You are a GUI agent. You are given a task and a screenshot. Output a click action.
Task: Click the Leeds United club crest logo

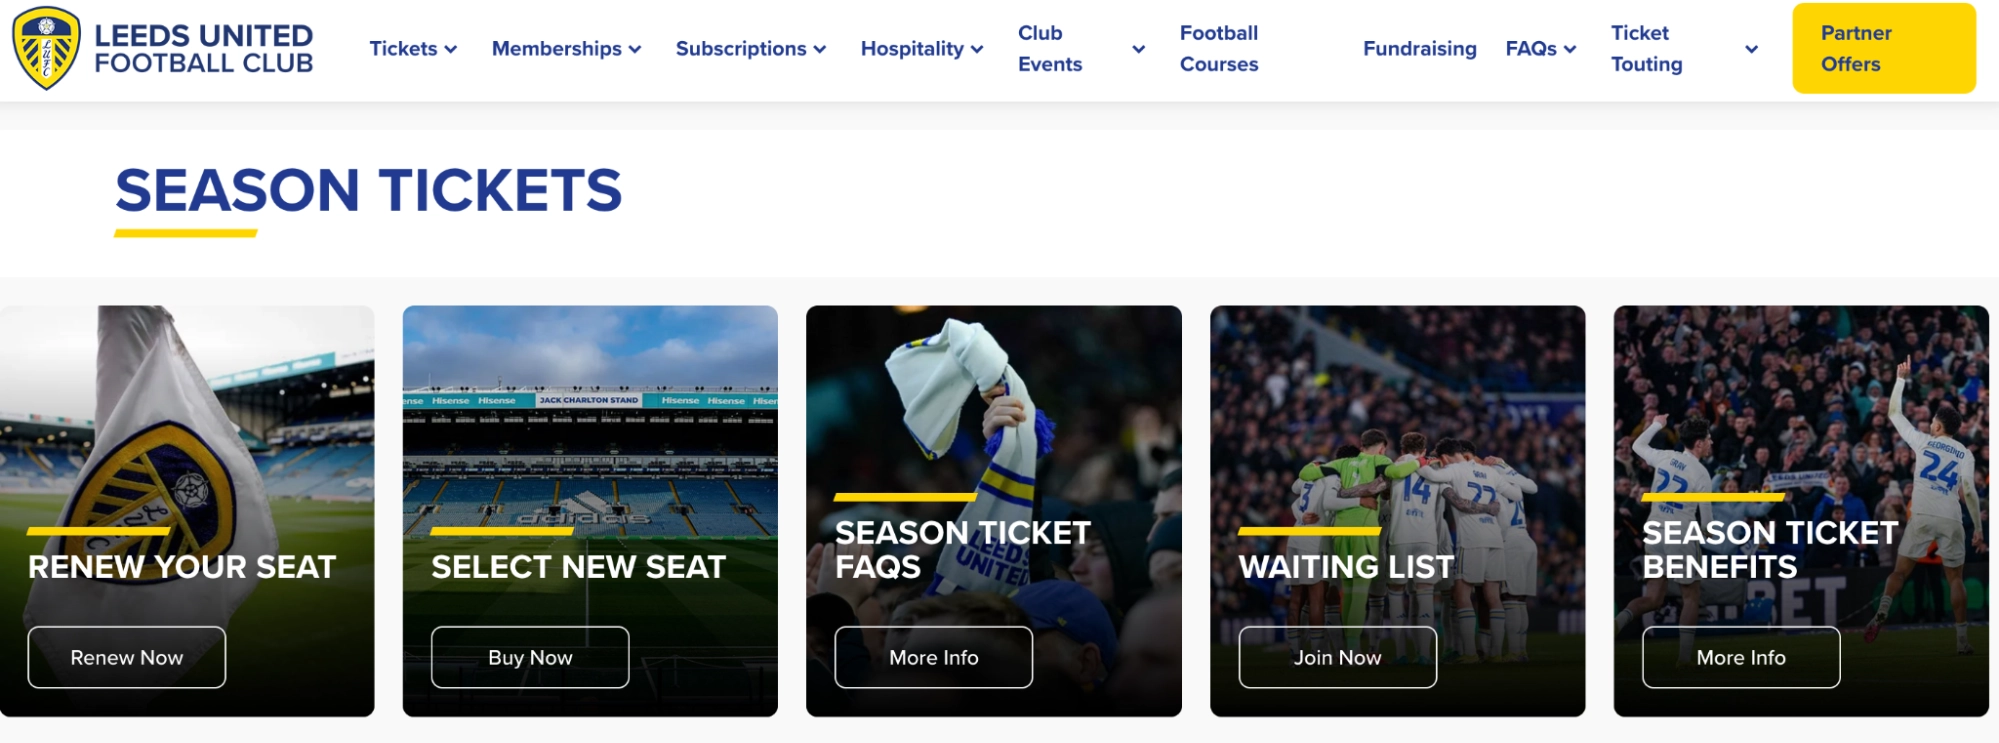click(47, 47)
